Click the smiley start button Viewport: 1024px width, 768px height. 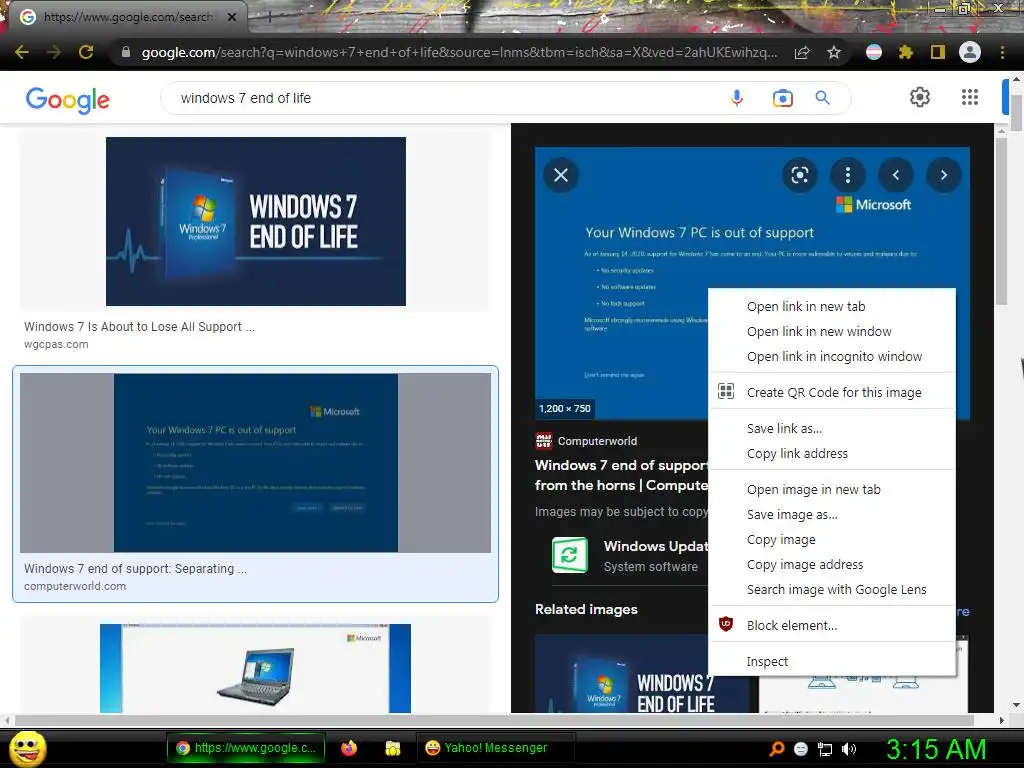[27, 749]
